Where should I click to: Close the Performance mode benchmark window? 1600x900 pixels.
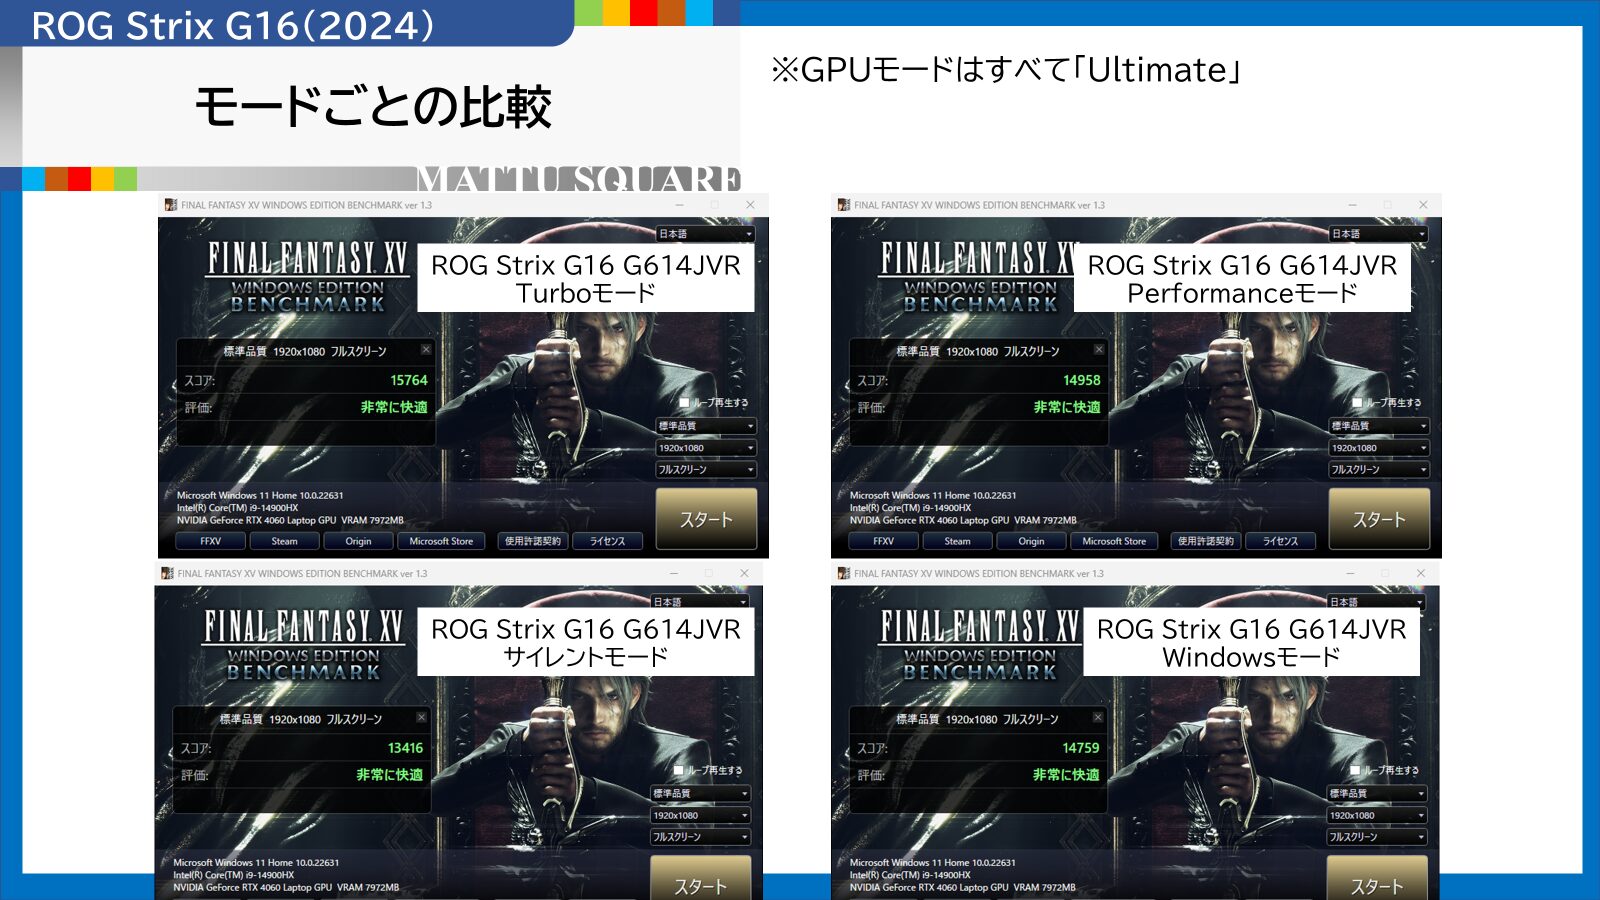(x=1423, y=205)
